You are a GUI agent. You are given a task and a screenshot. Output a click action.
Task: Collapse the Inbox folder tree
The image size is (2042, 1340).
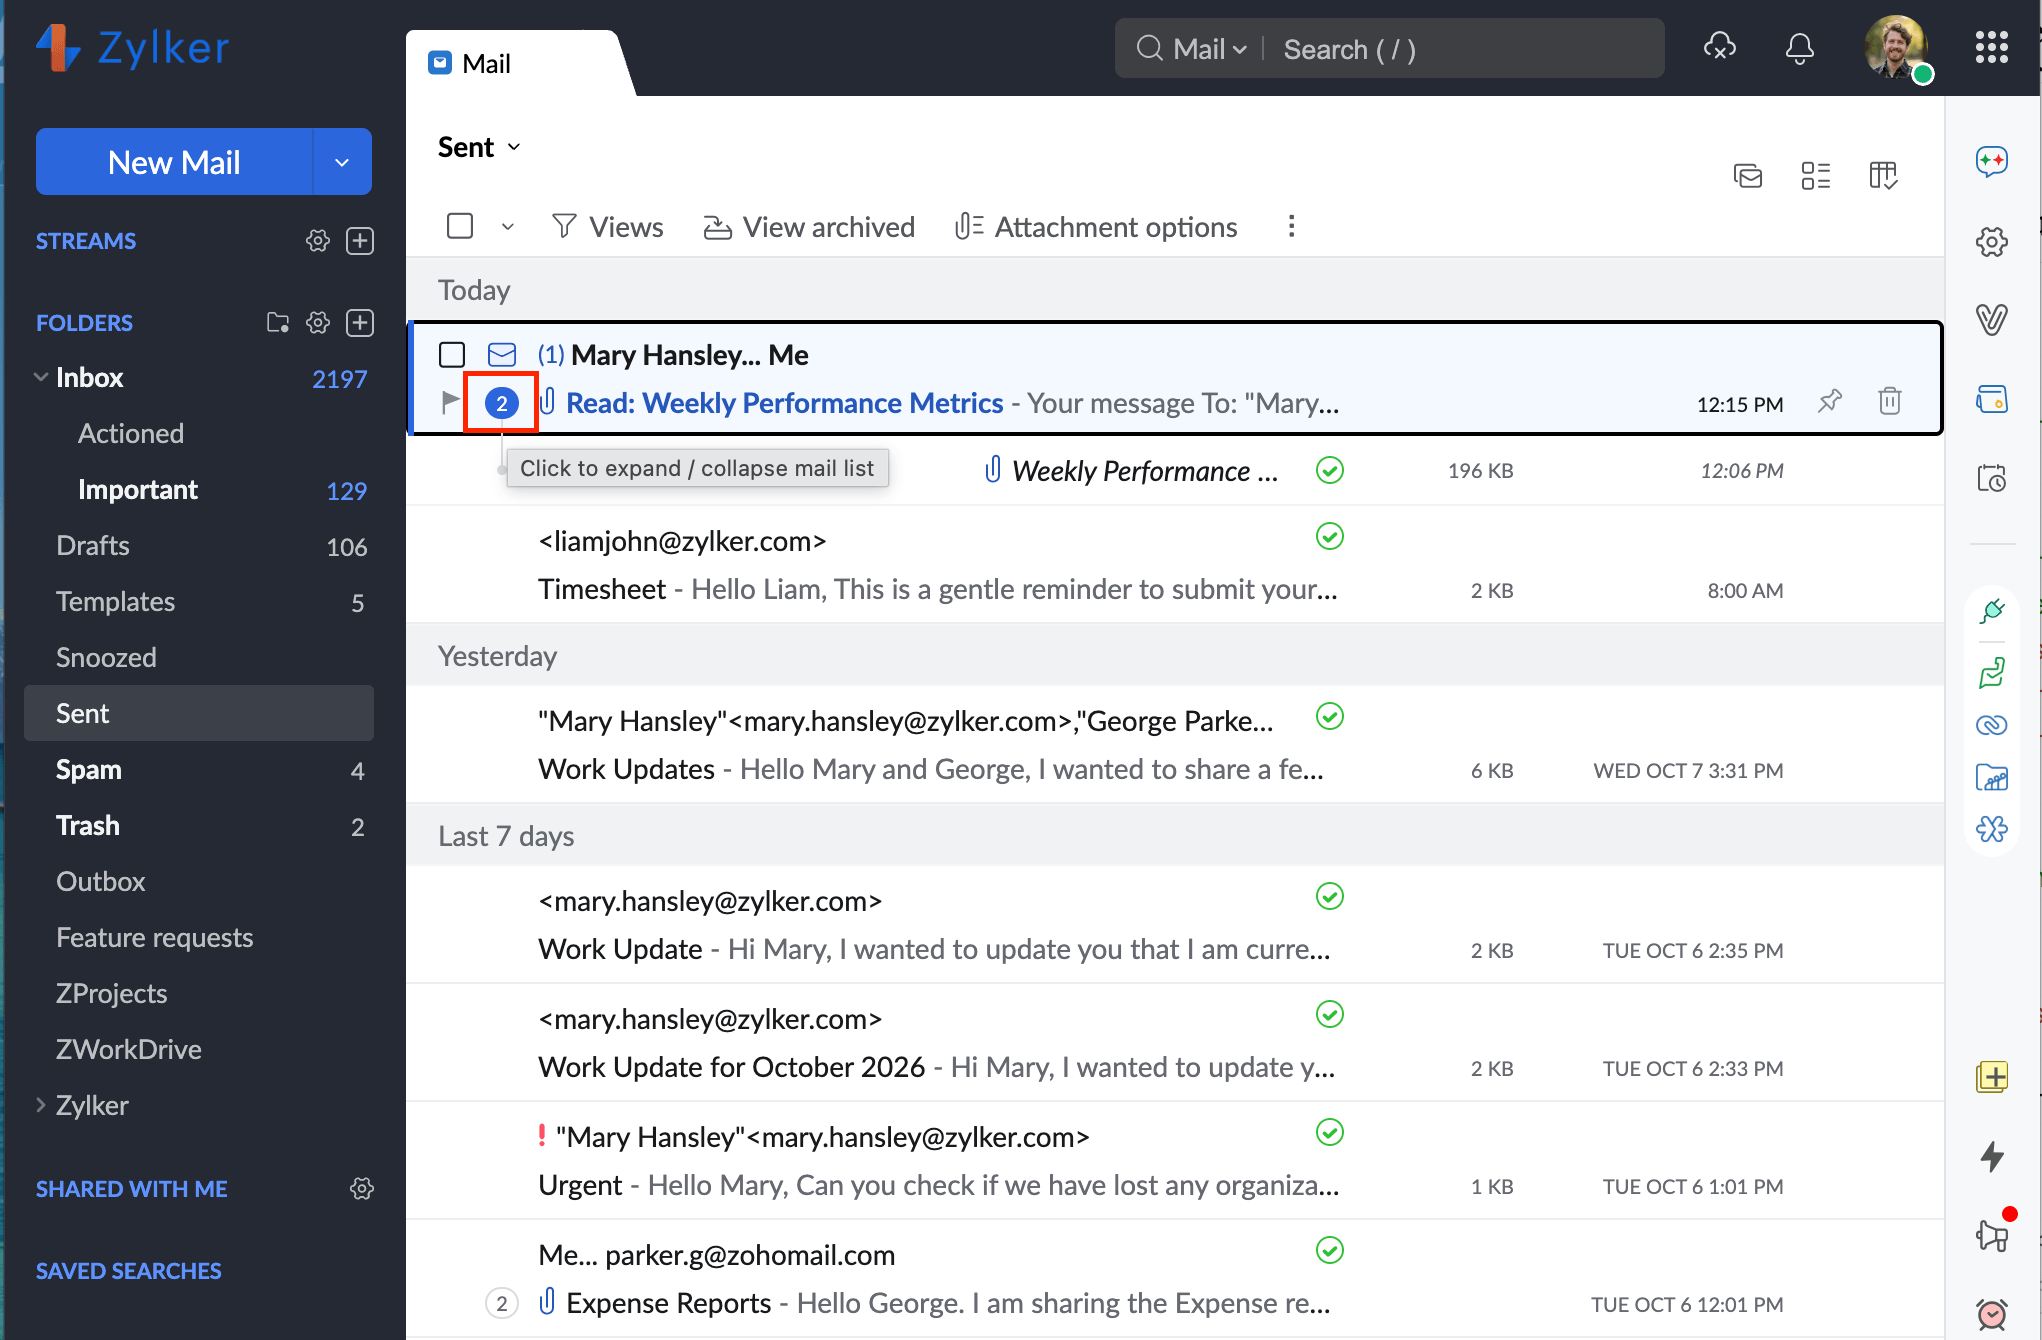[41, 377]
